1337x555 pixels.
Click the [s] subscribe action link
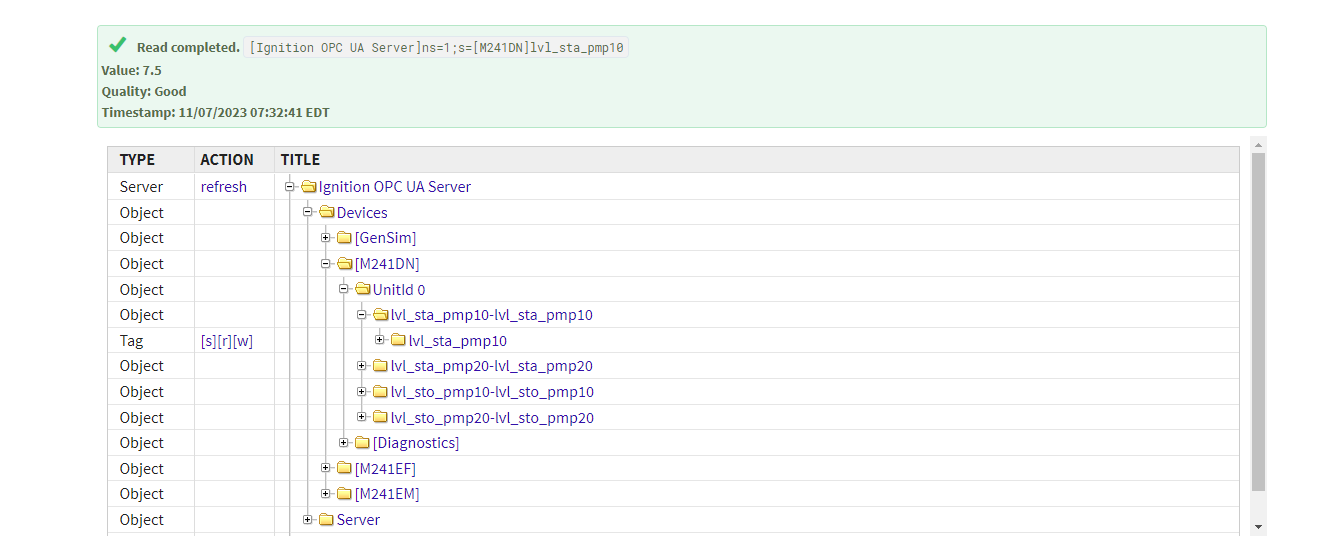click(x=208, y=341)
